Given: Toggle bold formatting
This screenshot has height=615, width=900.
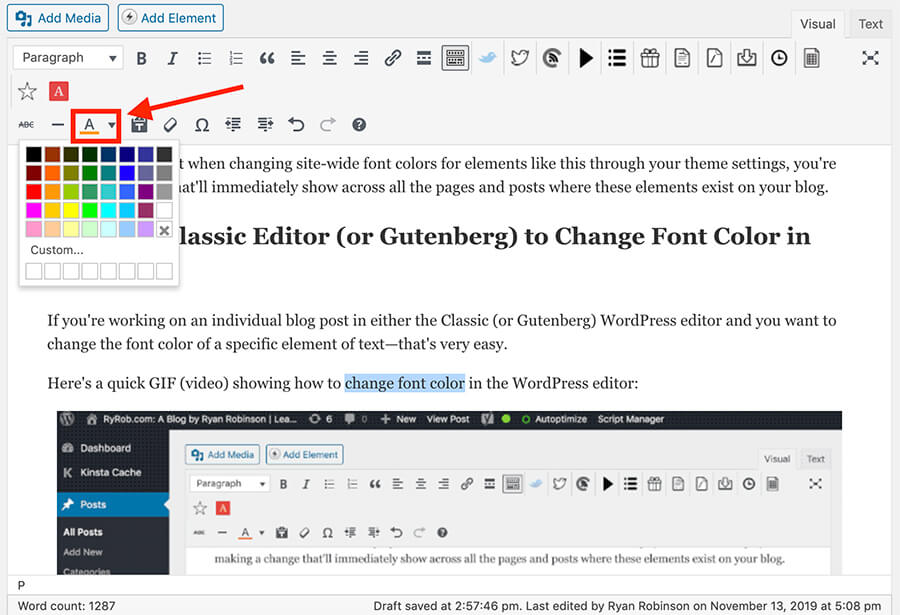Looking at the screenshot, I should pyautogui.click(x=141, y=58).
